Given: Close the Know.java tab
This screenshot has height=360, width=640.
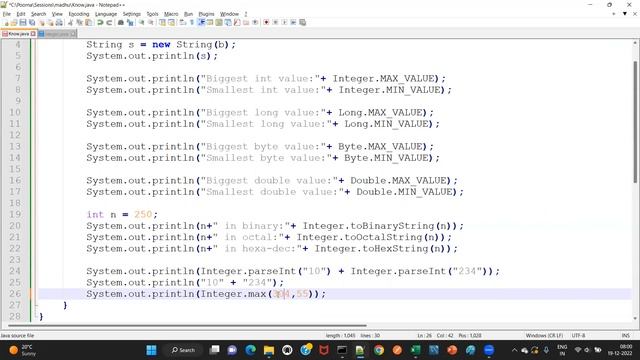Looking at the screenshot, I should [x=33, y=34].
